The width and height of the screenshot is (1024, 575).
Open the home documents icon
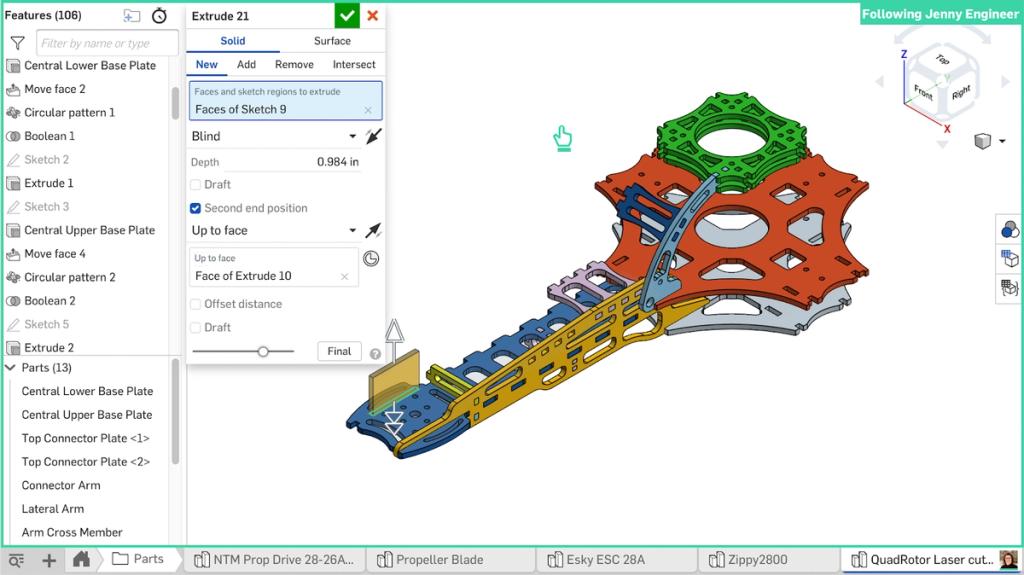82,560
